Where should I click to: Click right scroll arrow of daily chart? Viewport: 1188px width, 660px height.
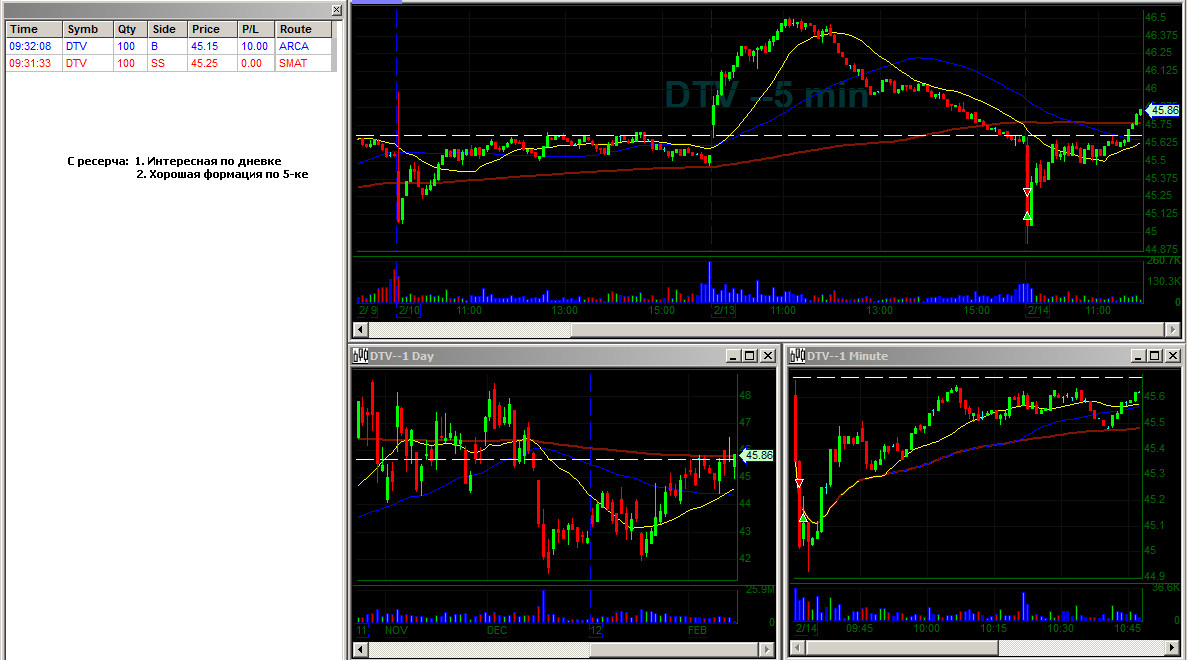point(767,649)
